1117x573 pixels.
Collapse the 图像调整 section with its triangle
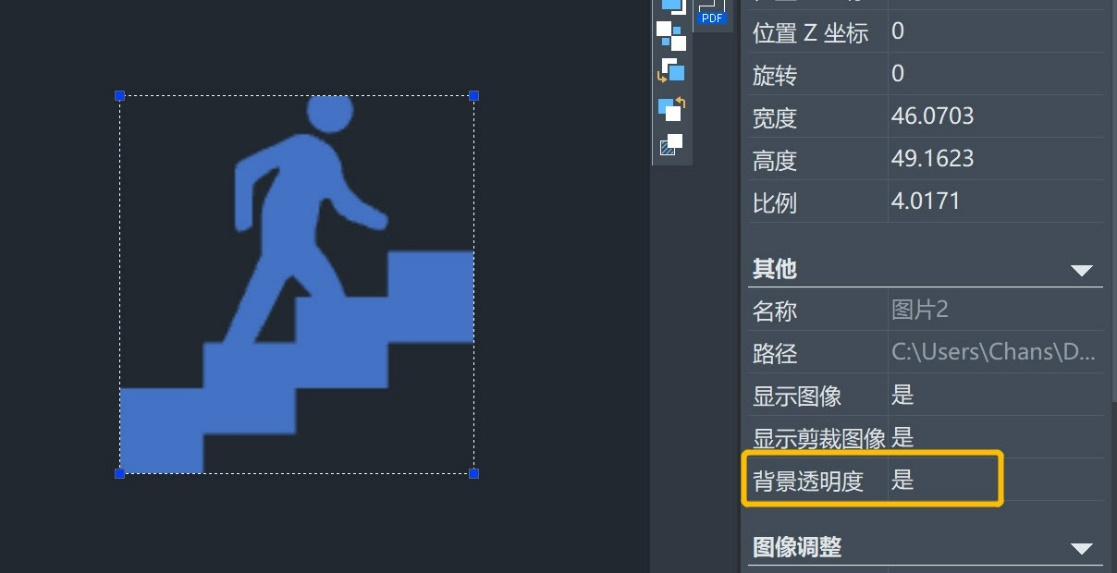[1081, 548]
